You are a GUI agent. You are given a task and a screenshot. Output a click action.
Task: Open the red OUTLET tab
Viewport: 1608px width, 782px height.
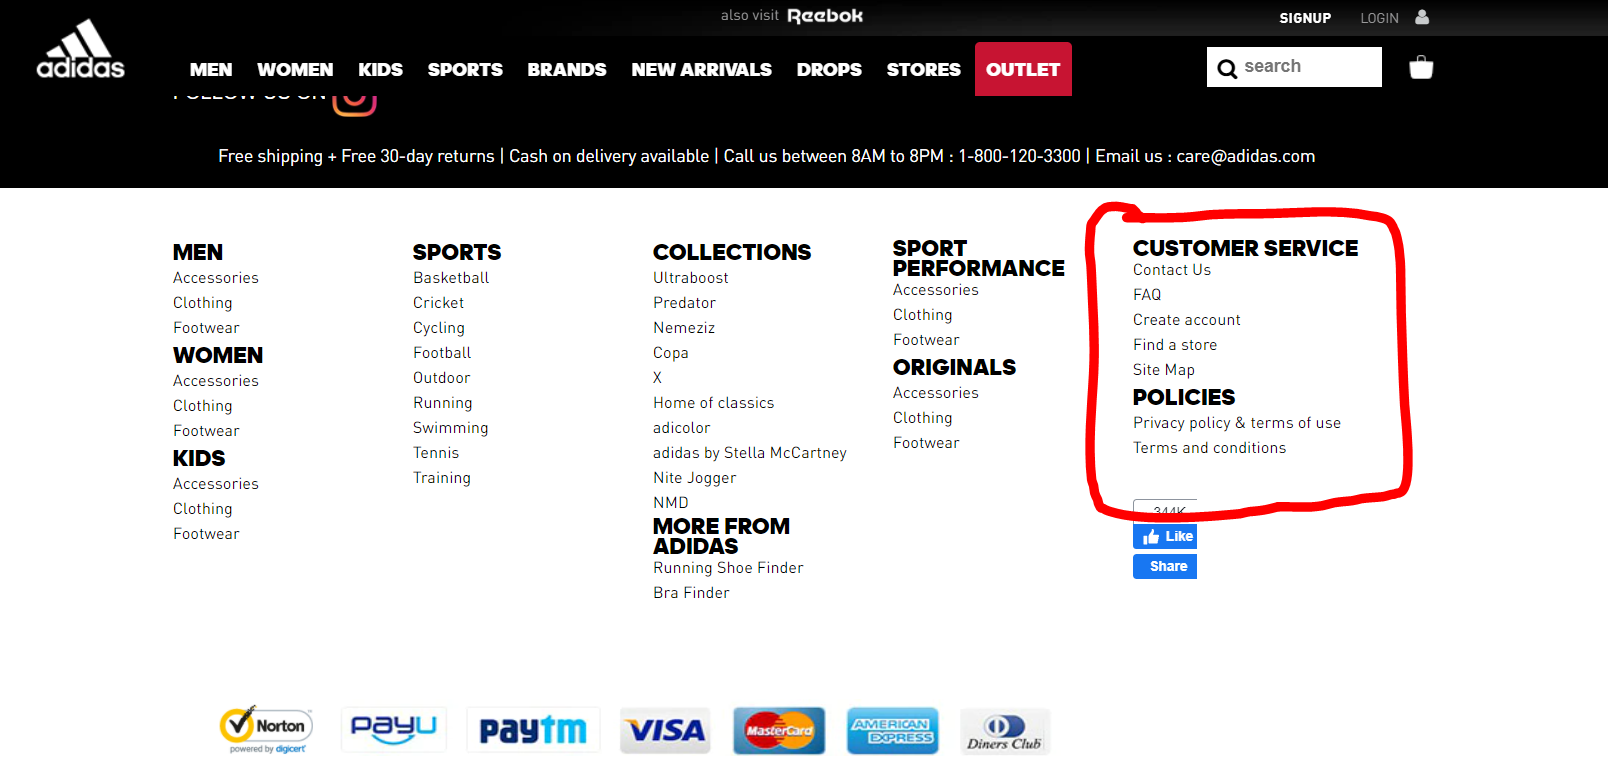[x=1023, y=69]
